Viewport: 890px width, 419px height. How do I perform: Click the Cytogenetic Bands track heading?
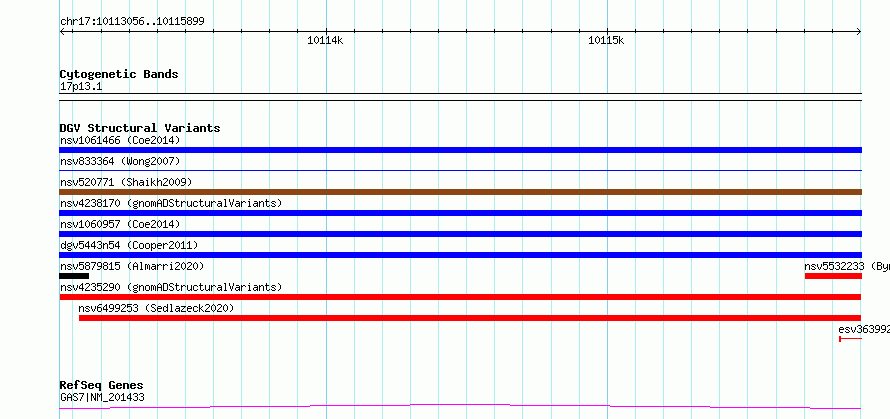coord(119,74)
